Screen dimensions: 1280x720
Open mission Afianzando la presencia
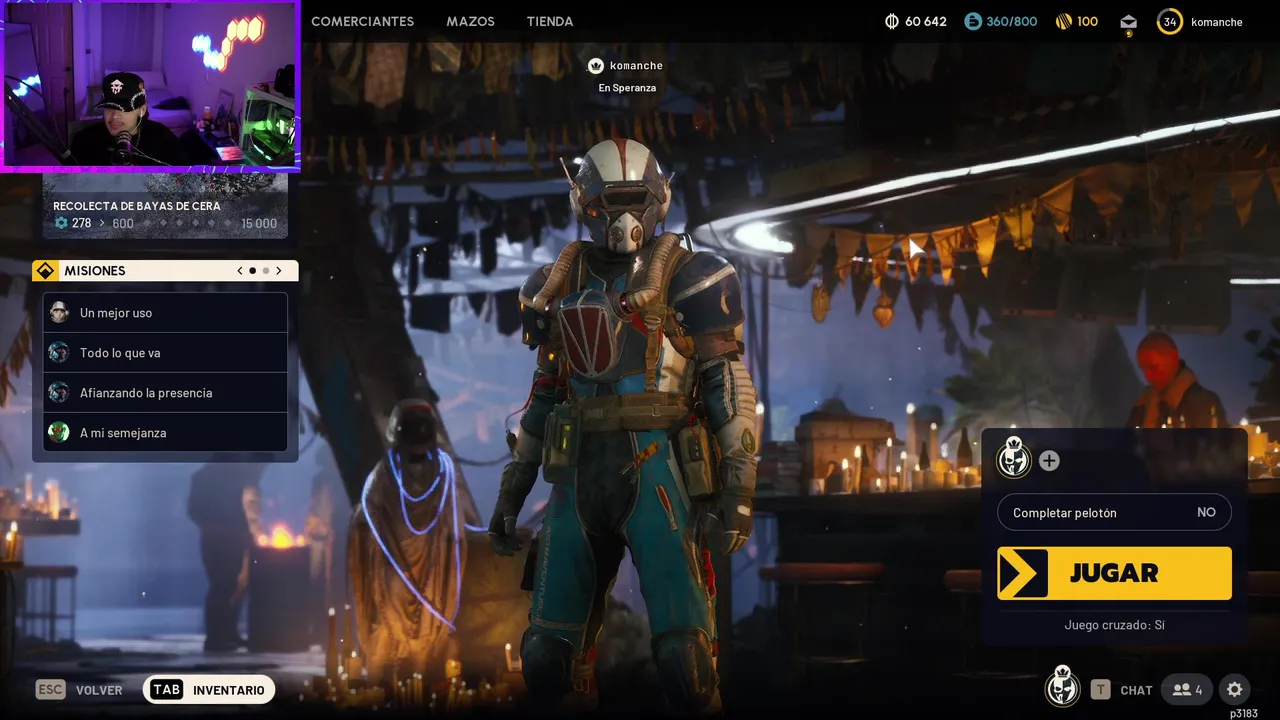(165, 392)
